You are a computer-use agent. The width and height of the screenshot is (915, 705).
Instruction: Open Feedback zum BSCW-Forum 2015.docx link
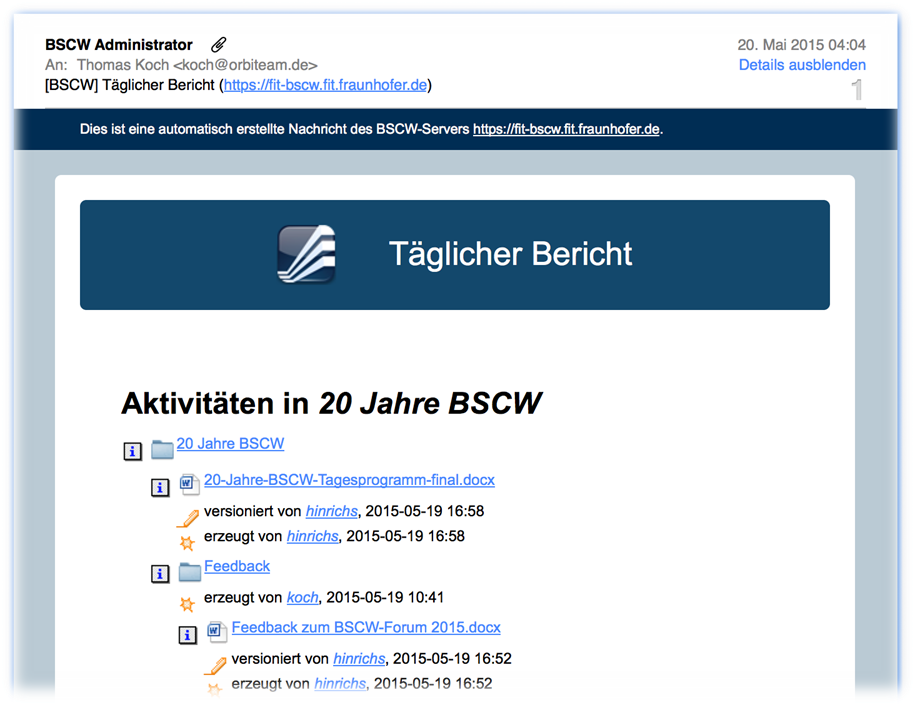tap(366, 627)
